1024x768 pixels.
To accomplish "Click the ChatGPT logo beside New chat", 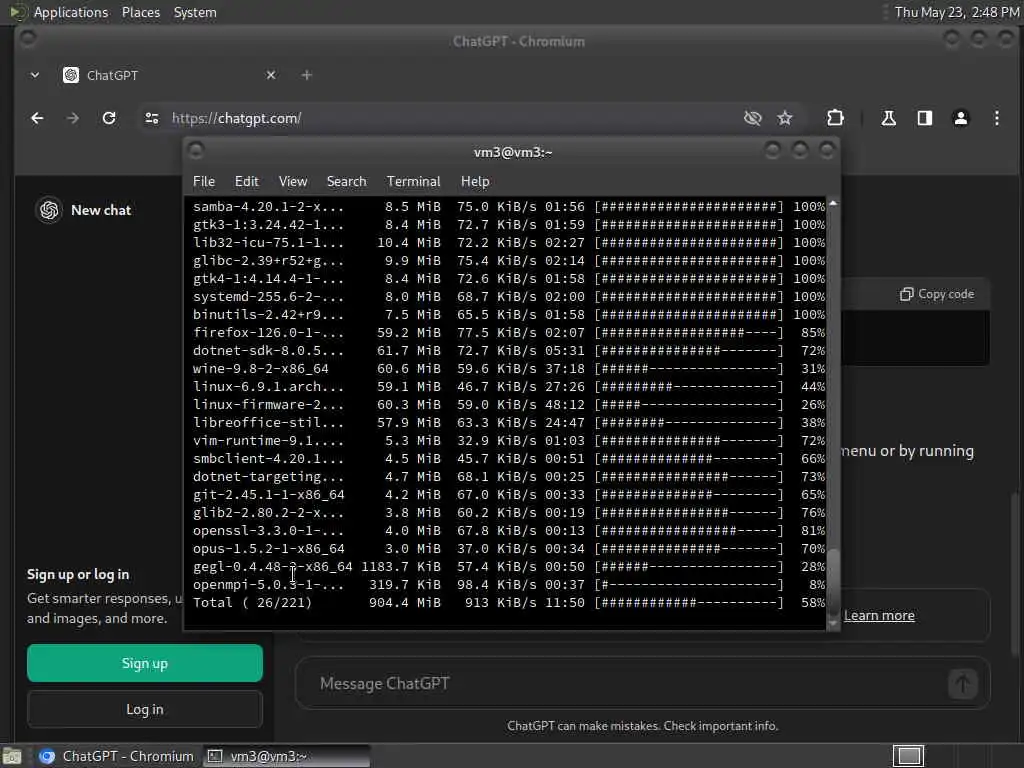I will (49, 210).
